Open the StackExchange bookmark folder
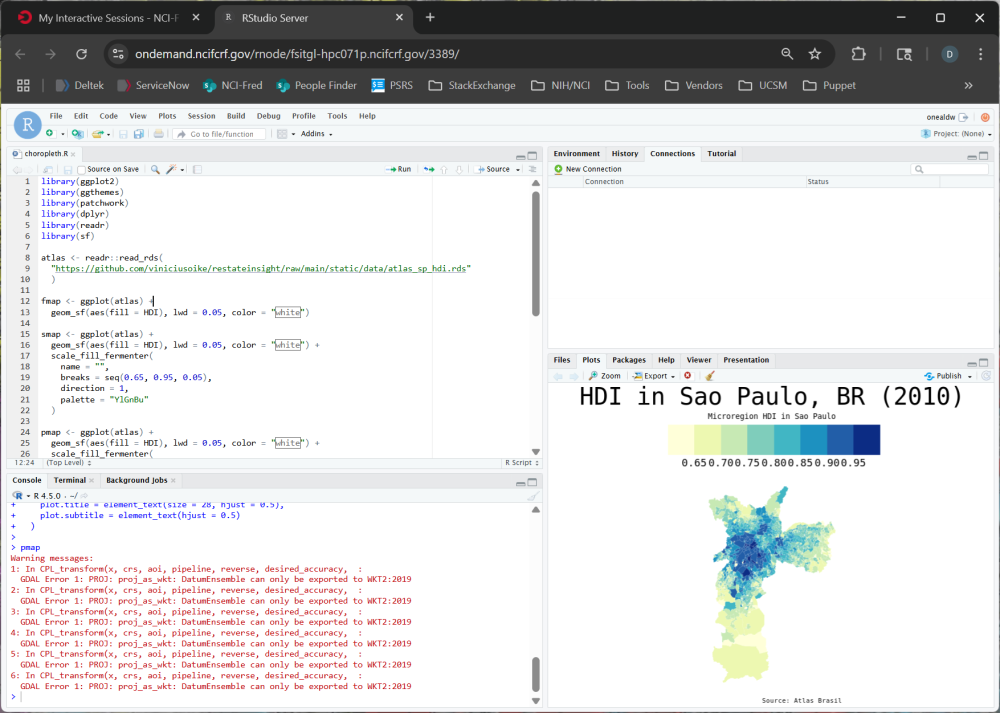The height and width of the screenshot is (713, 1000). click(x=472, y=85)
